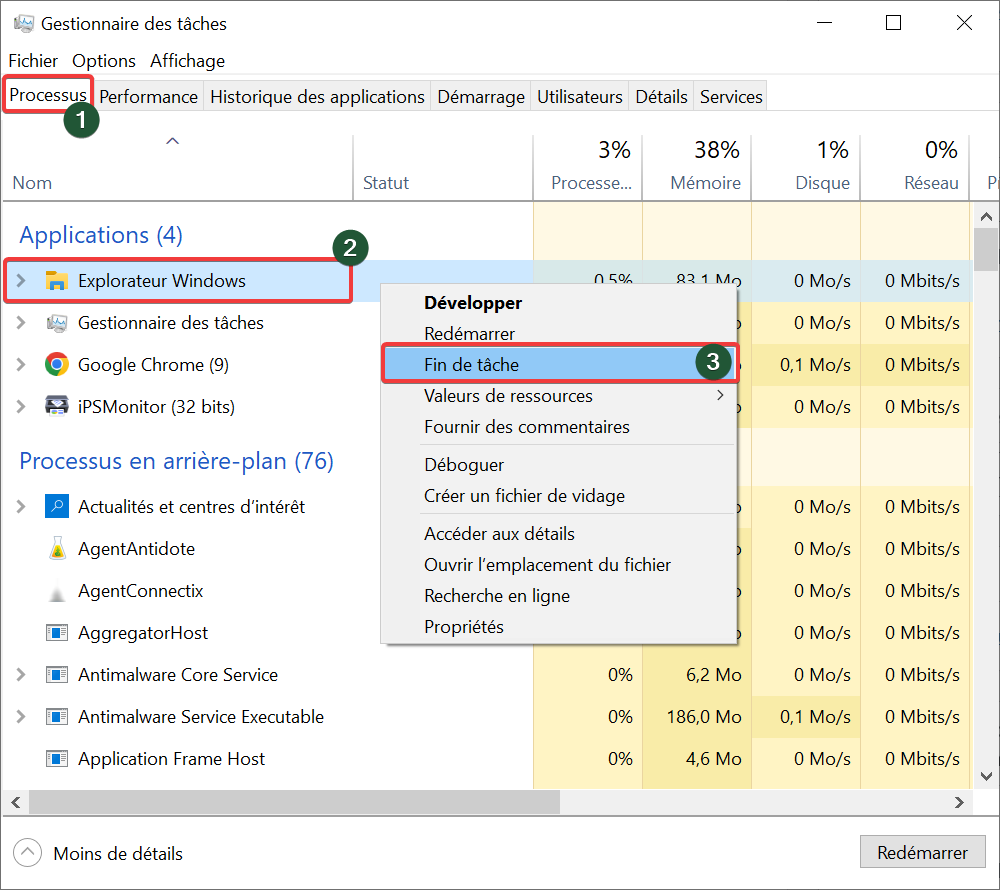Expand the Google Chrome (9) group
1000x890 pixels.
tap(20, 365)
